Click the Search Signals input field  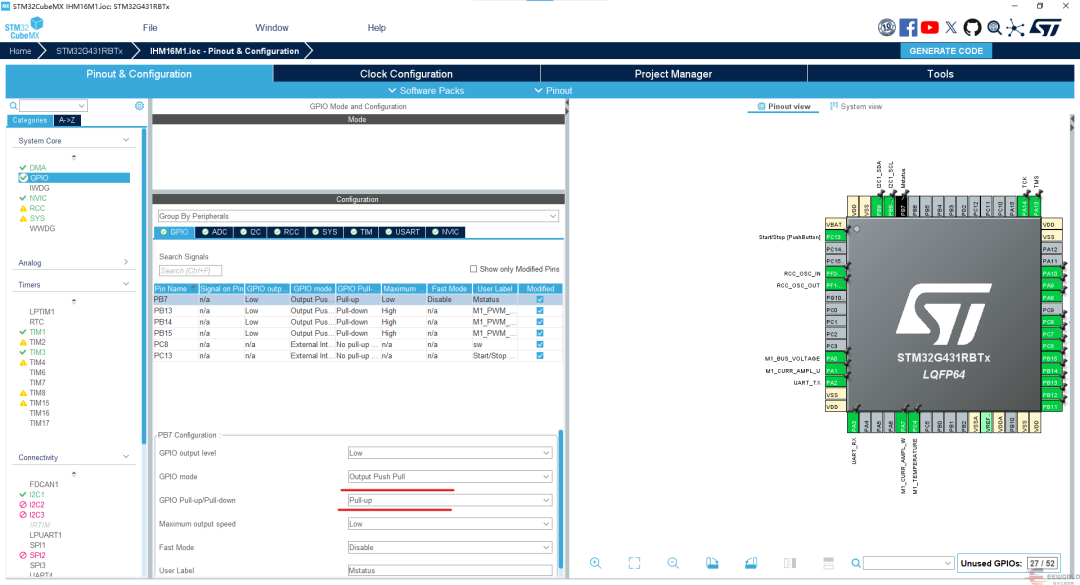click(190, 271)
